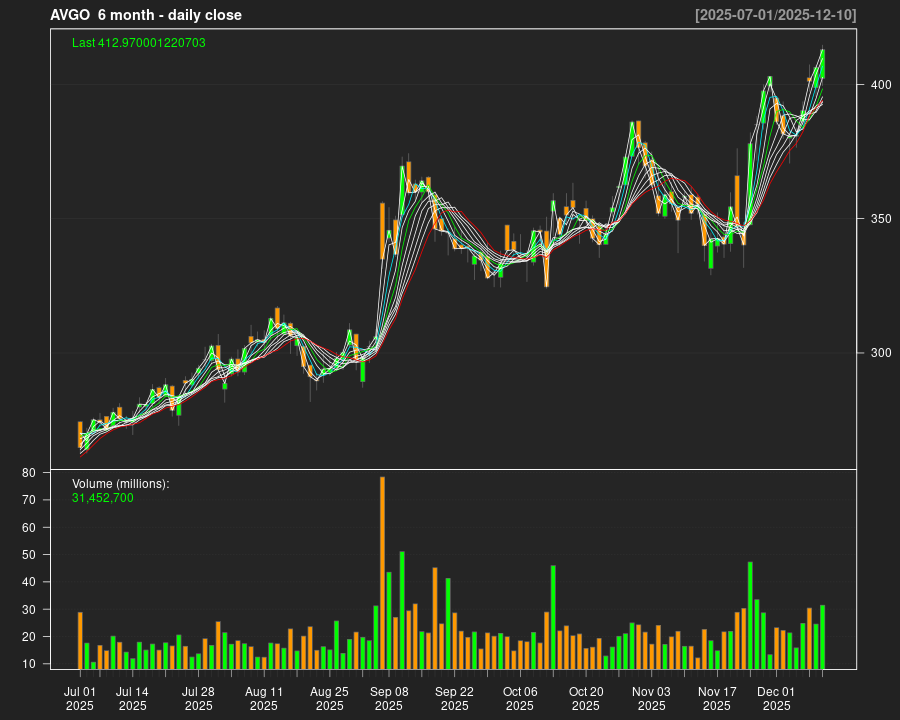Select the Last 412.97 price label
The height and width of the screenshot is (720, 900).
point(139,43)
